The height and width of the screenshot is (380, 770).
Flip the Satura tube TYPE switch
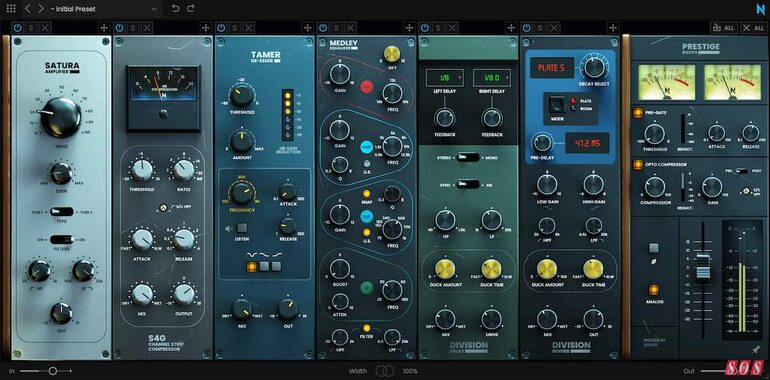[62, 212]
